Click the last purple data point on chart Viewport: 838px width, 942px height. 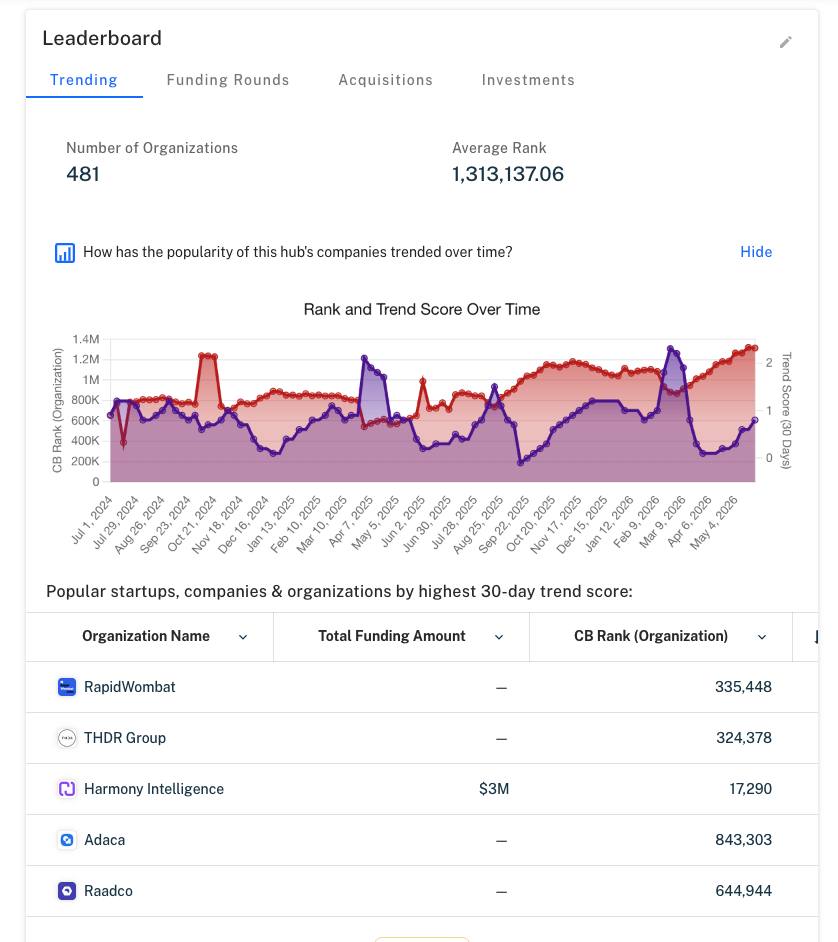(755, 421)
